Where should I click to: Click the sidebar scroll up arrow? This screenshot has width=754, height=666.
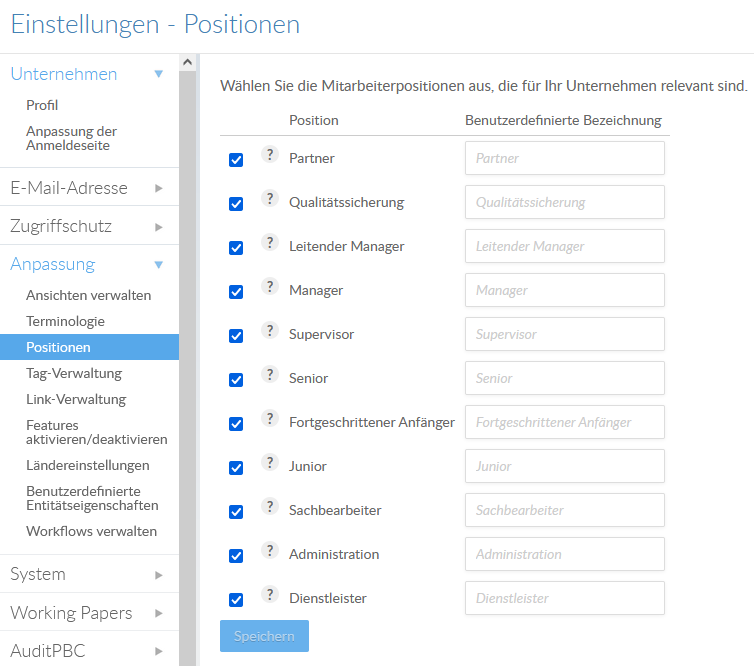coord(188,62)
